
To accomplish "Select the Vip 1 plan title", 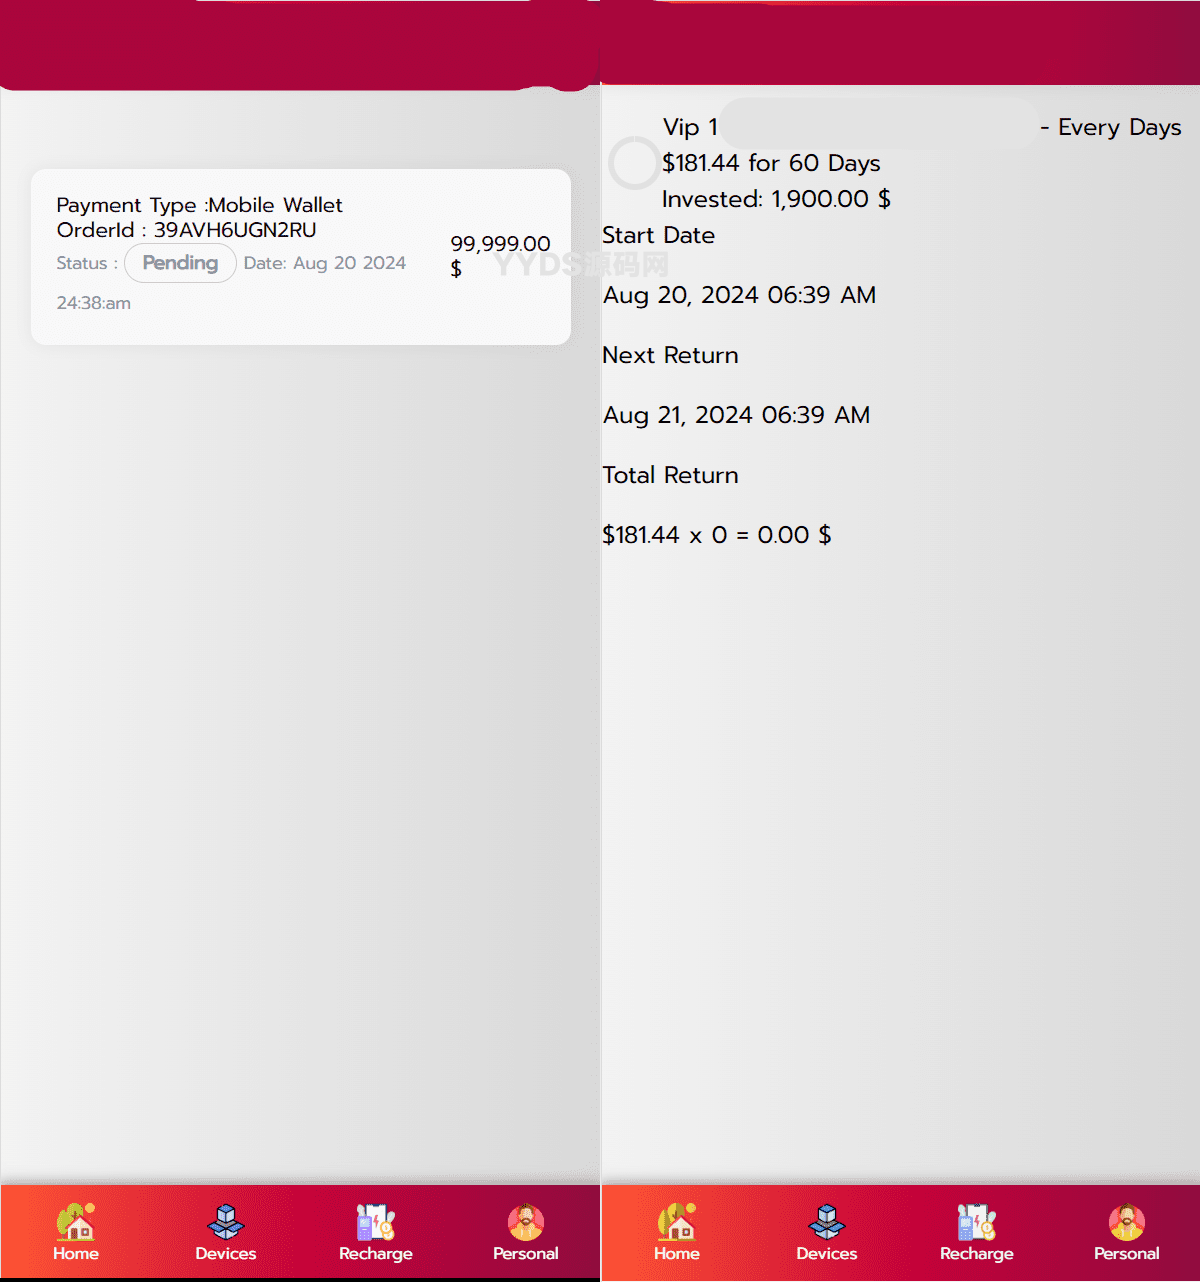I will point(690,127).
